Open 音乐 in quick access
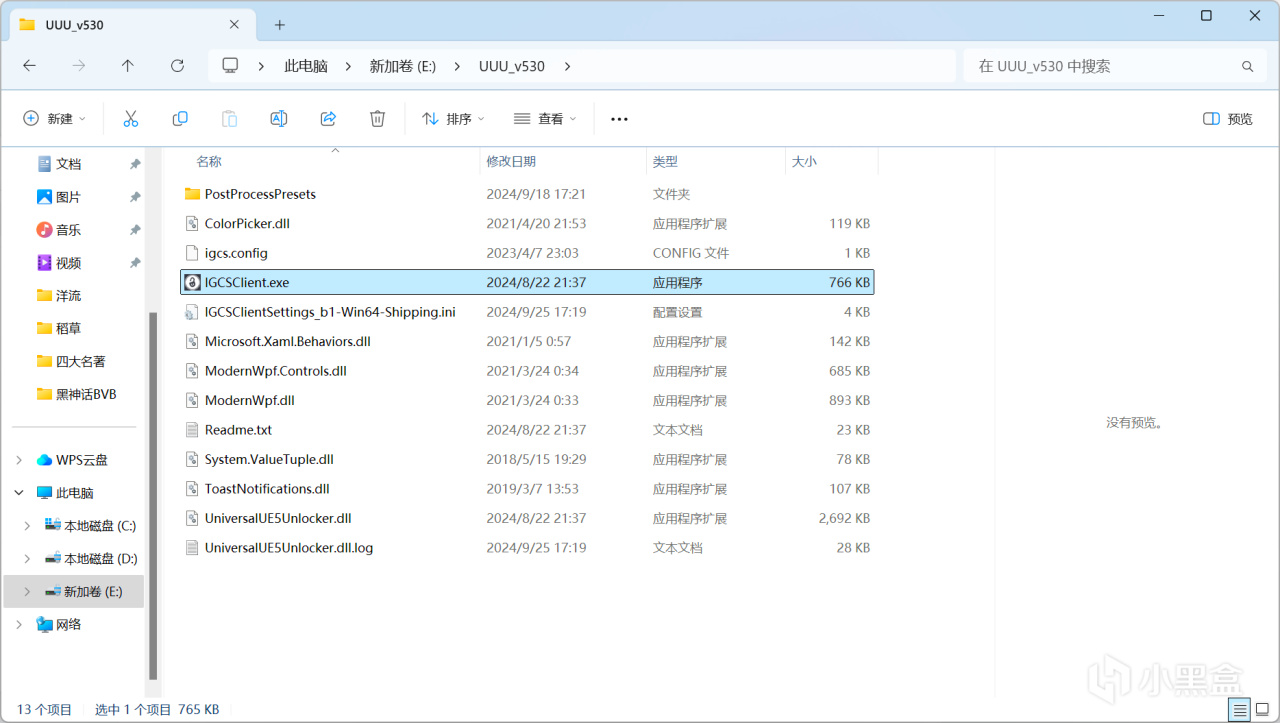The width and height of the screenshot is (1280, 723). tap(68, 230)
